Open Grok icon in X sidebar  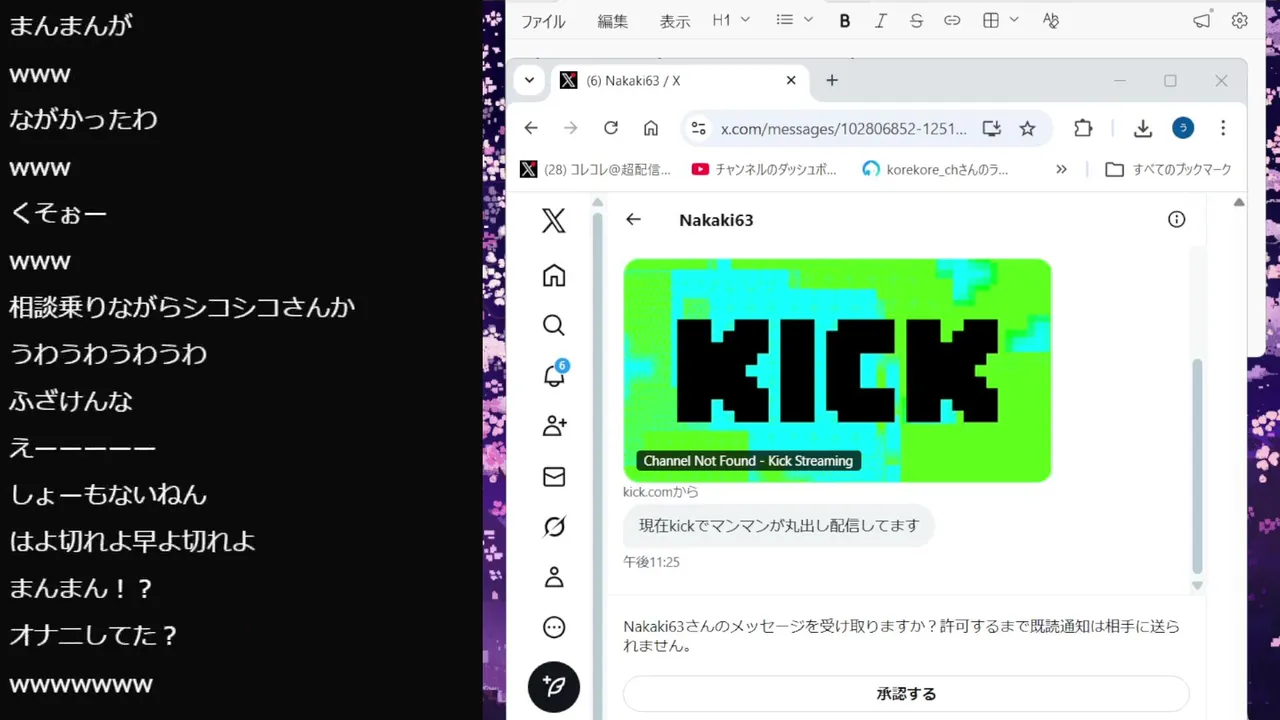pos(554,527)
